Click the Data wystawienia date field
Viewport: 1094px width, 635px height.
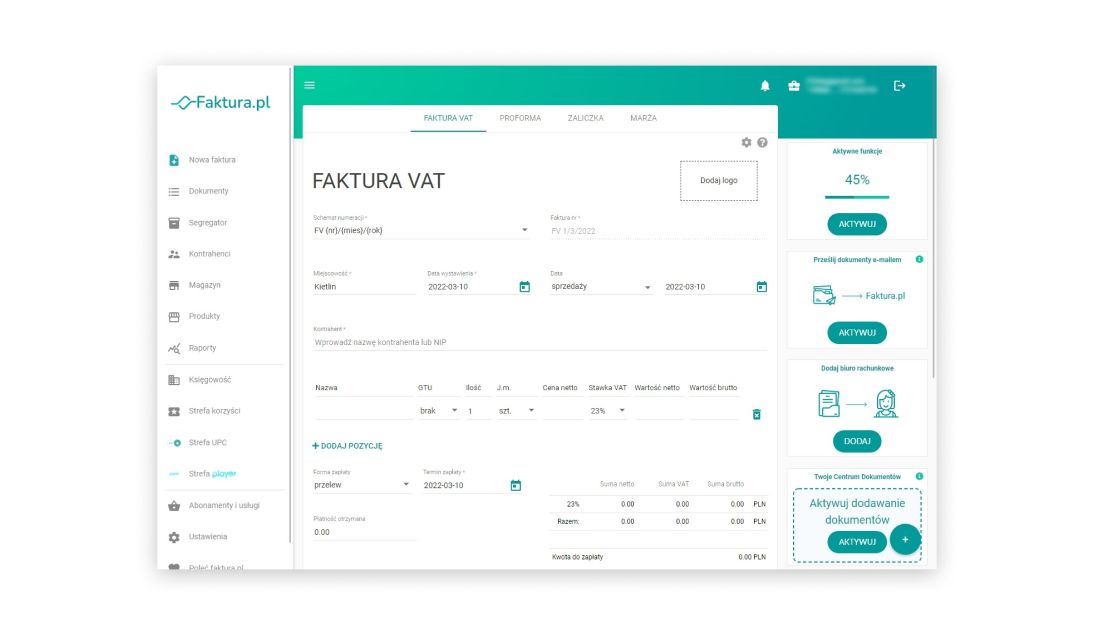(x=470, y=287)
